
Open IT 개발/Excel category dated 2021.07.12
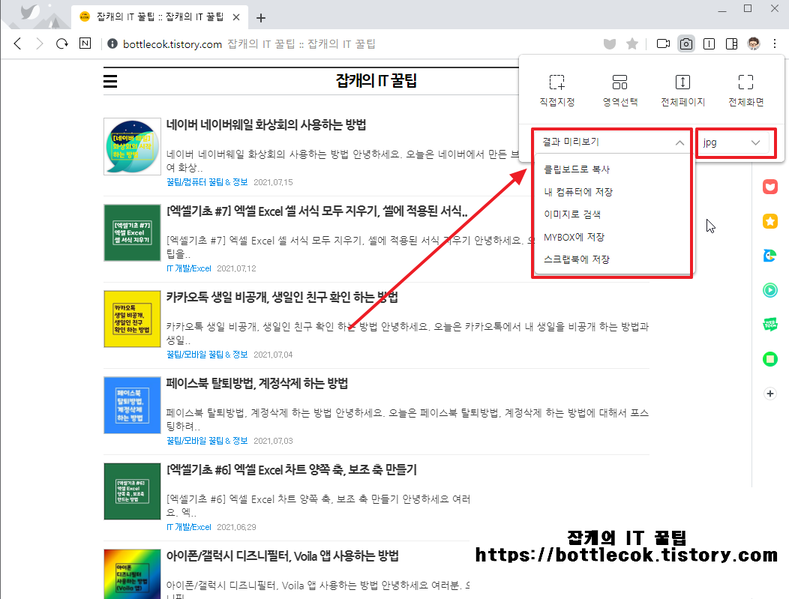(189, 269)
